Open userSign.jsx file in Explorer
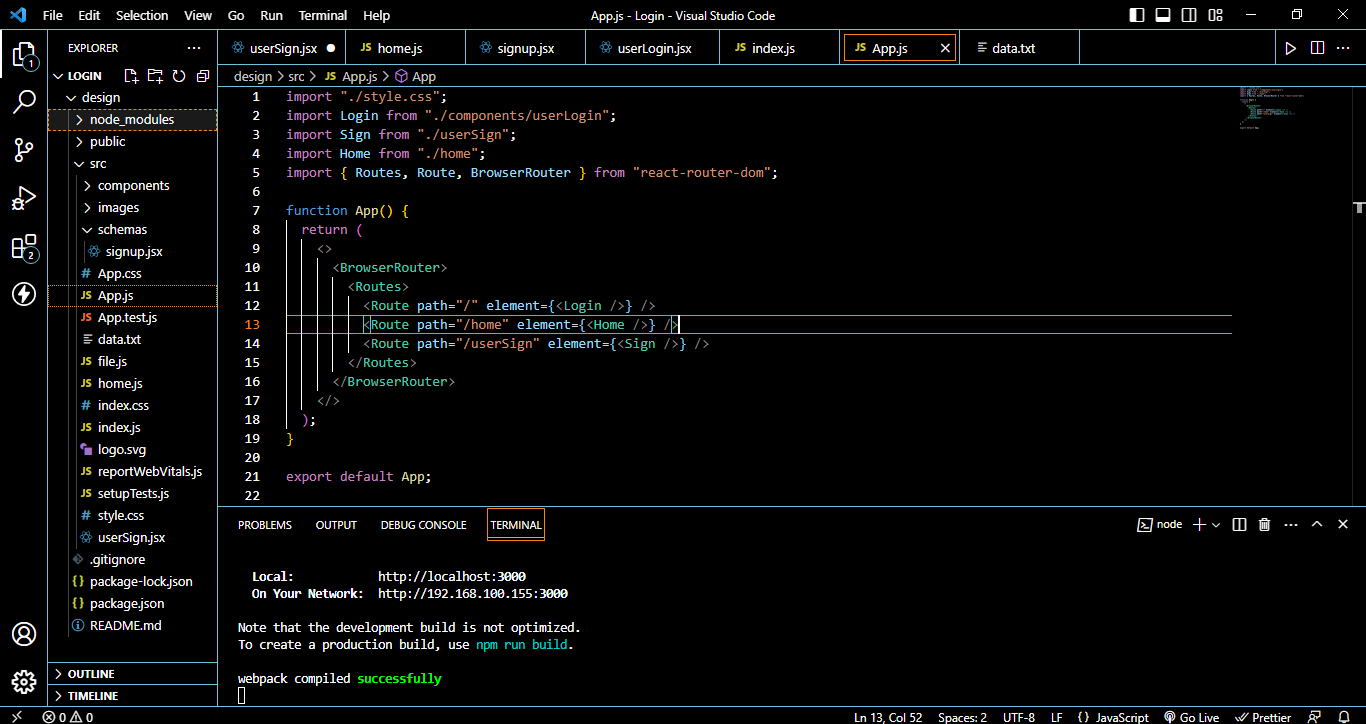The height and width of the screenshot is (724, 1366). 133,537
